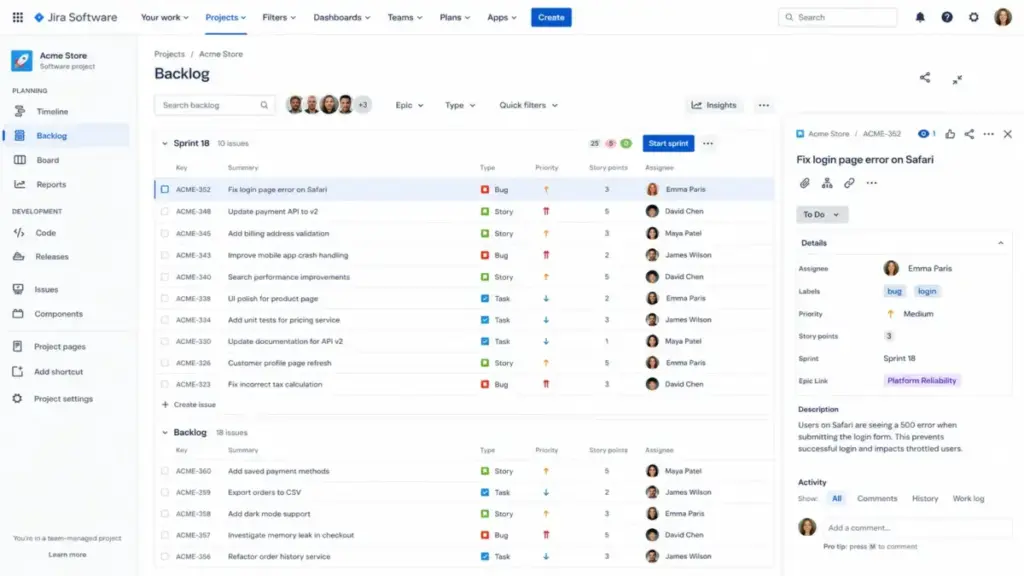
Task: Open Components in the sidebar
Action: point(58,314)
